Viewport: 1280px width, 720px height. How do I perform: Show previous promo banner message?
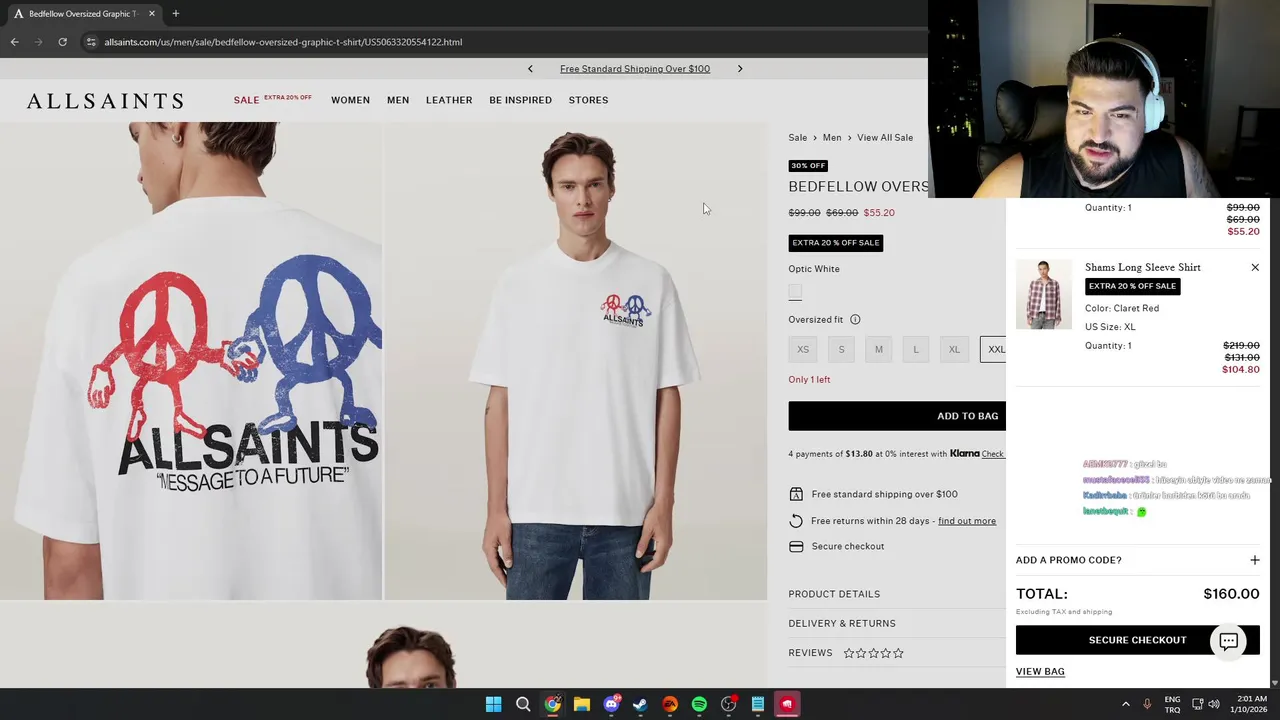coord(530,69)
